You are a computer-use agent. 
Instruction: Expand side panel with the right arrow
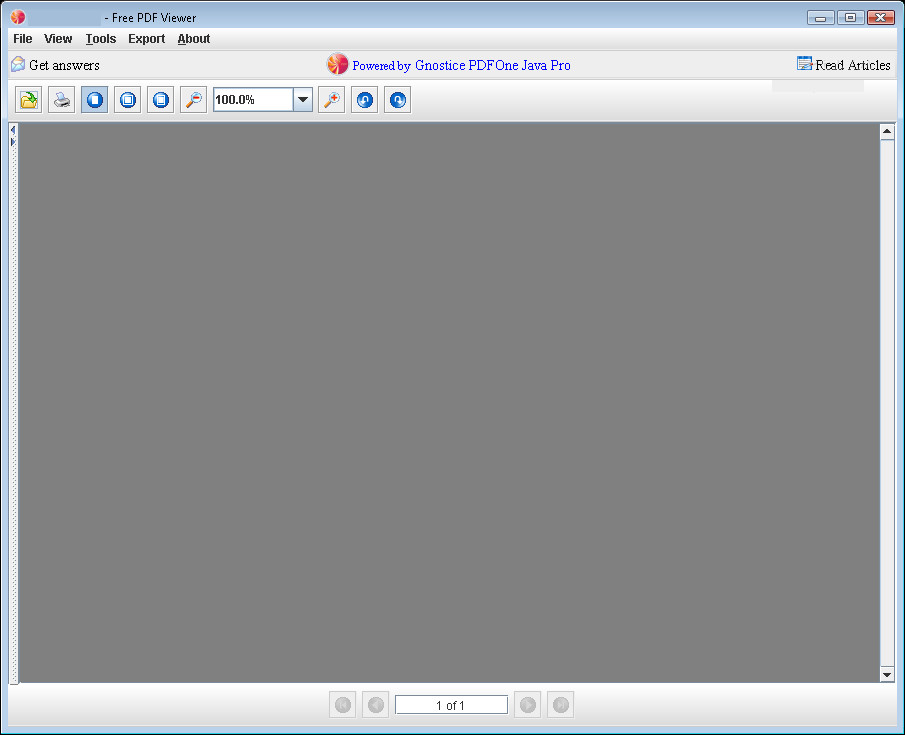coord(13,141)
